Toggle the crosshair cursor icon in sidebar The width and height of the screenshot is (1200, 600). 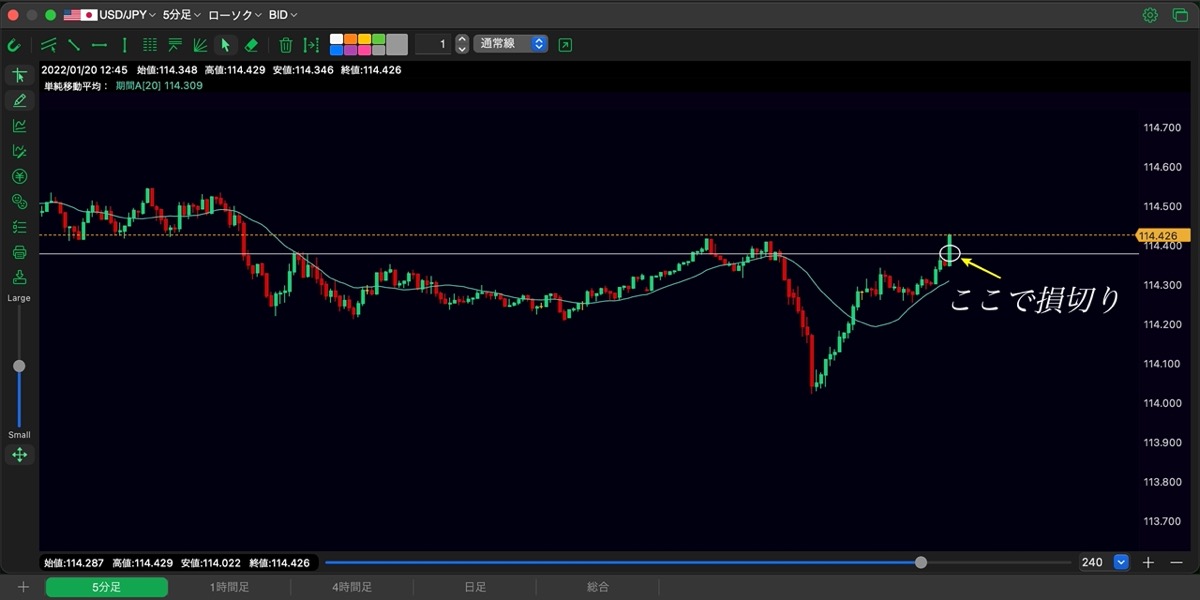(19, 76)
